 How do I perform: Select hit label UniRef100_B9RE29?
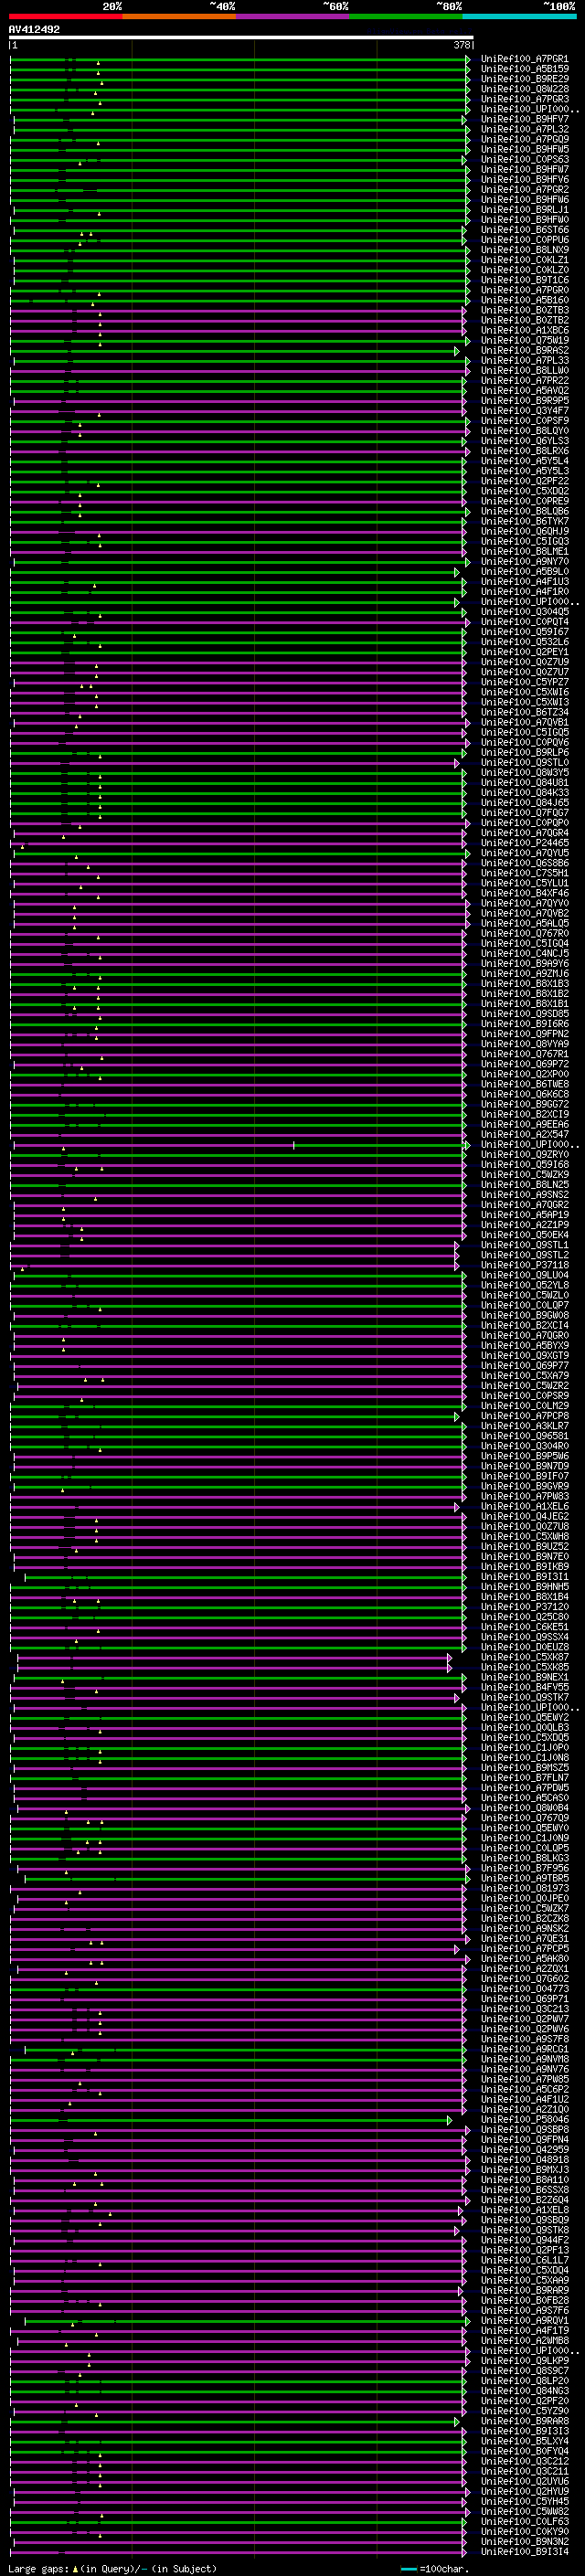[524, 79]
